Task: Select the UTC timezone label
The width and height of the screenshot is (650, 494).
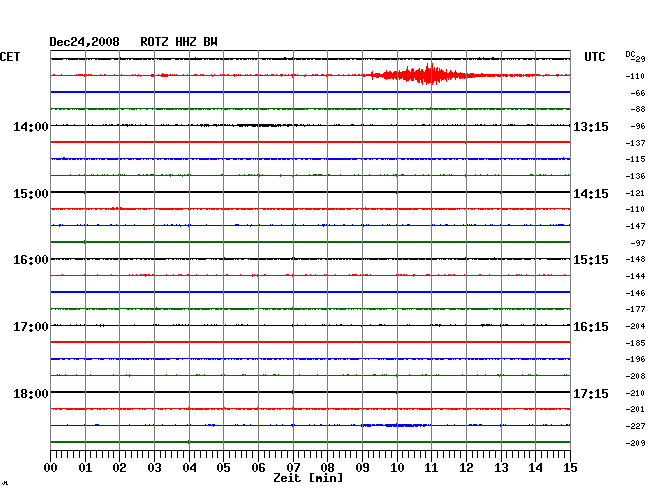Action: pos(594,57)
